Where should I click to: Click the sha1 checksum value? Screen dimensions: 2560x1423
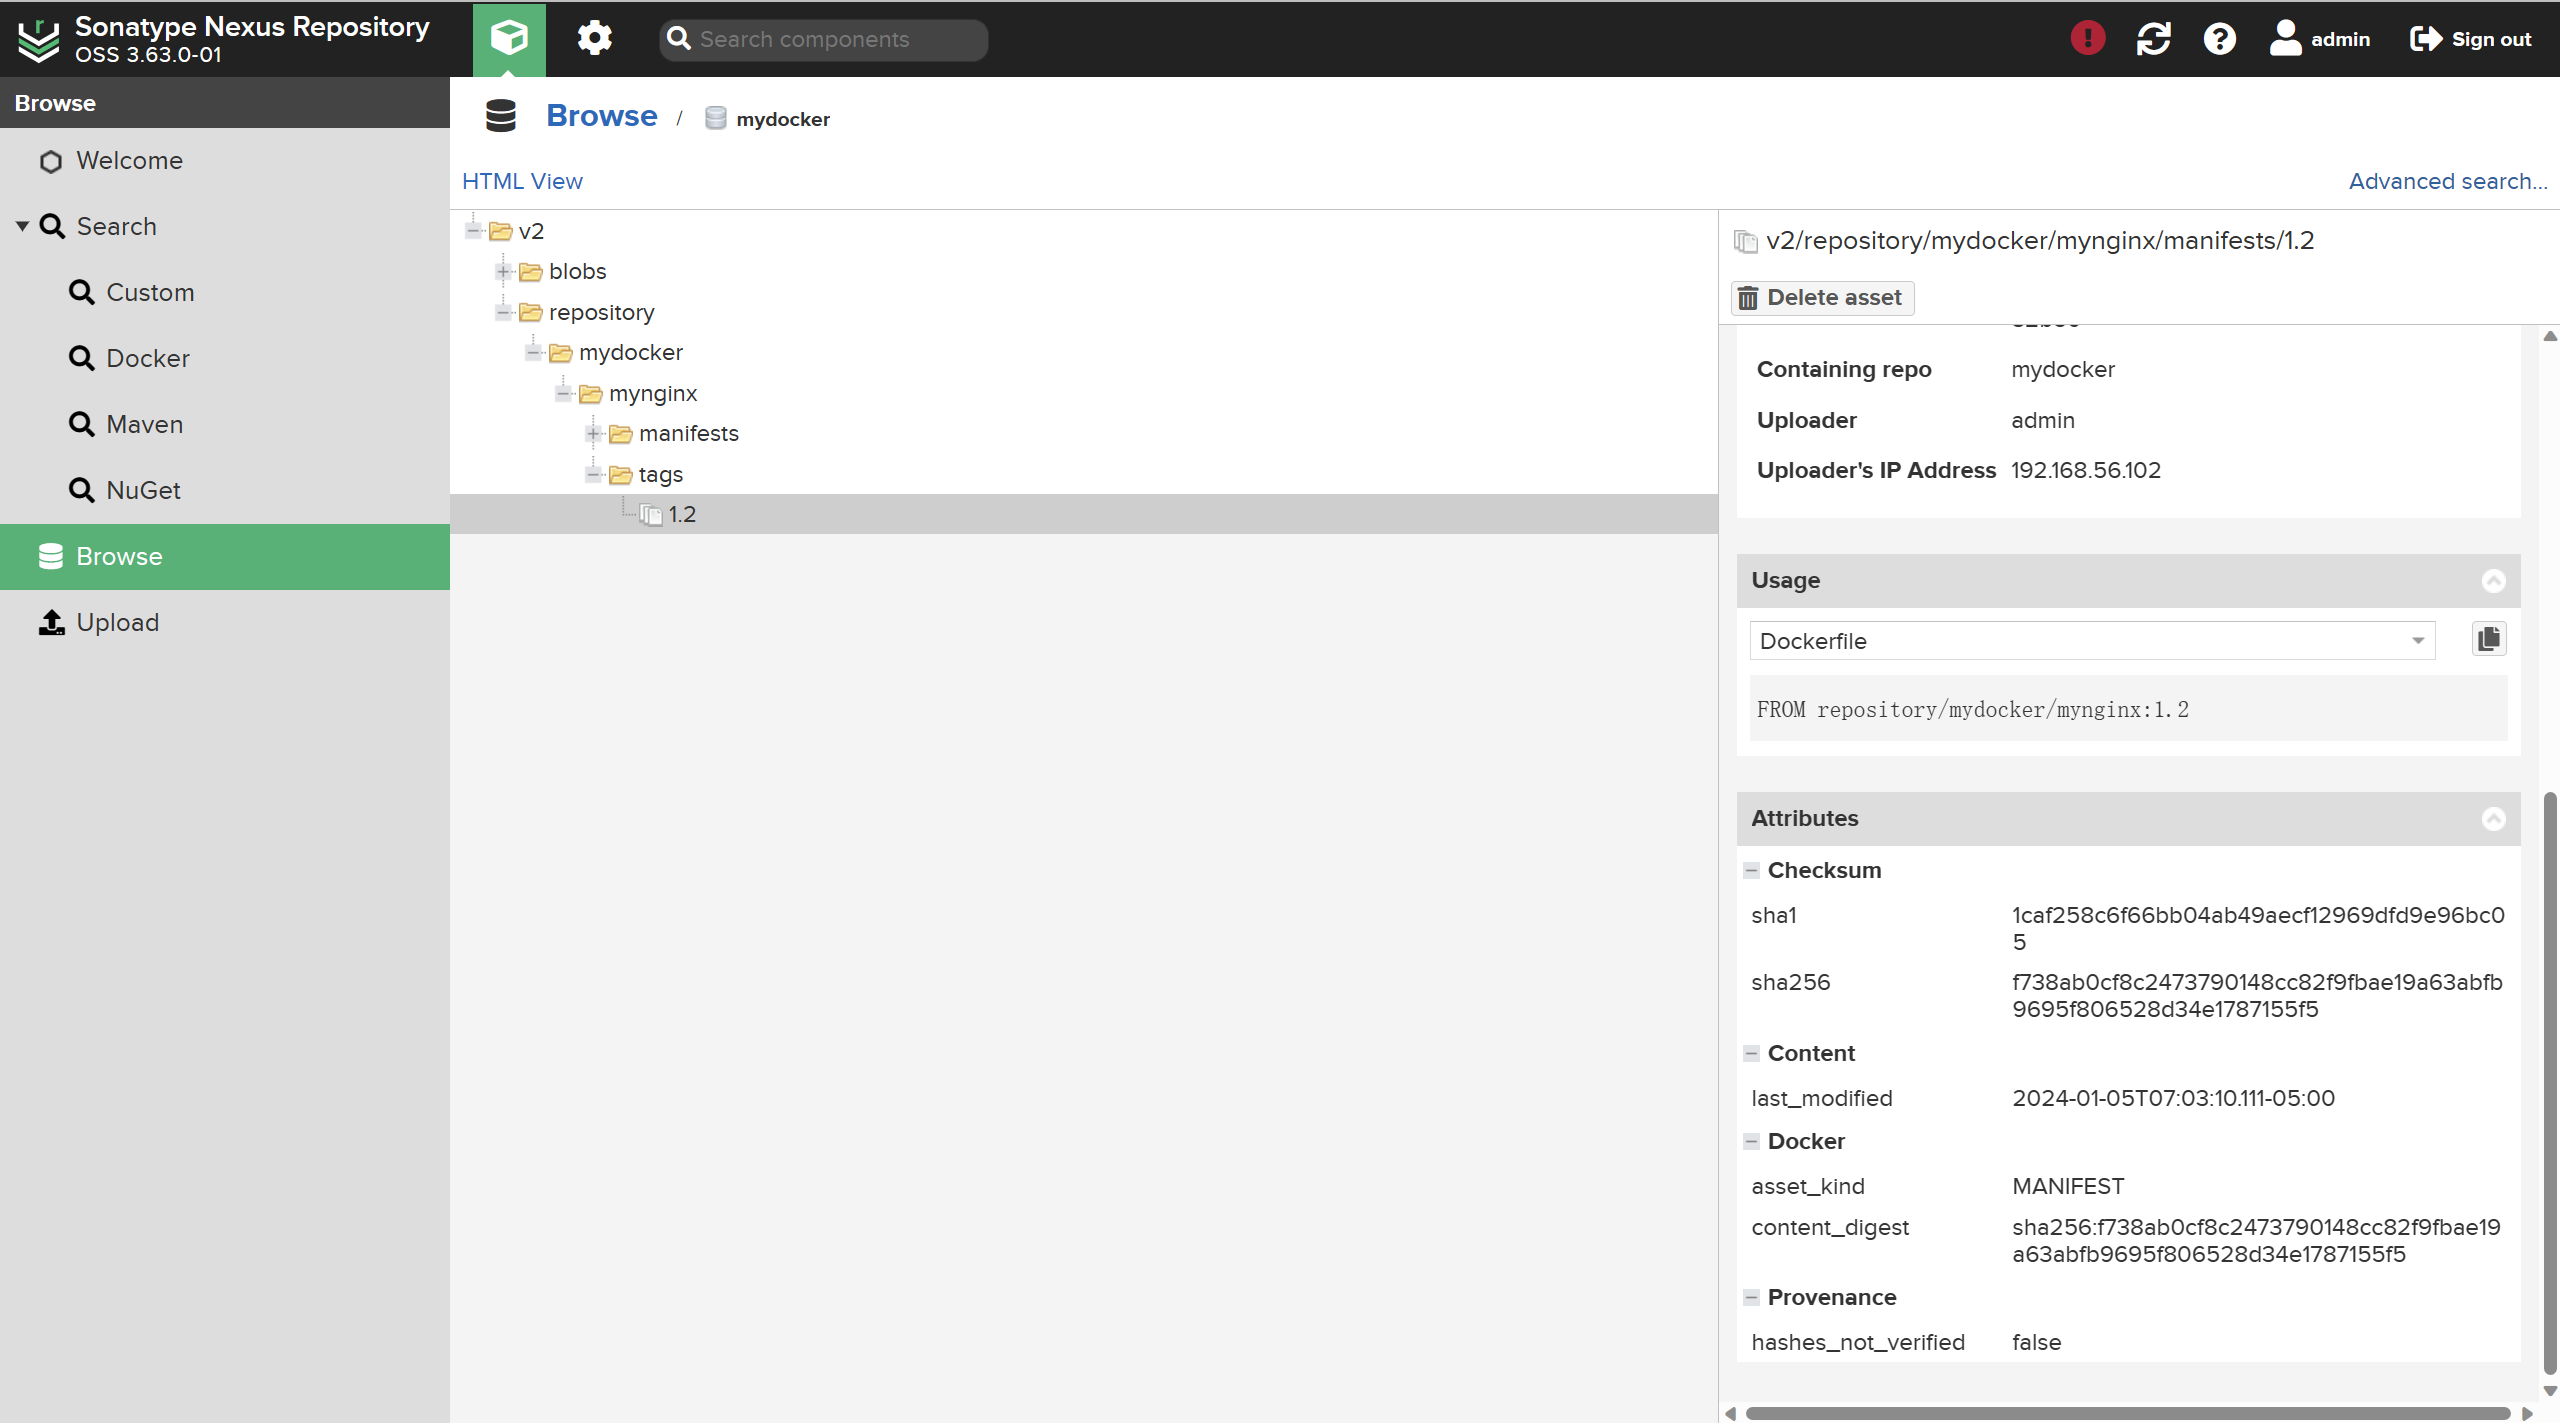(2257, 929)
